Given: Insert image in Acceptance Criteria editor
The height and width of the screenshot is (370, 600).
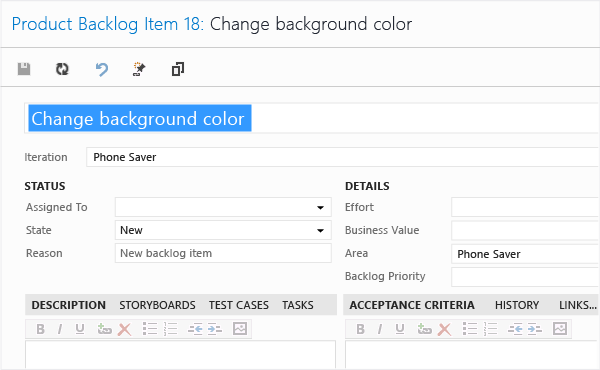Looking at the screenshot, I should 560,329.
